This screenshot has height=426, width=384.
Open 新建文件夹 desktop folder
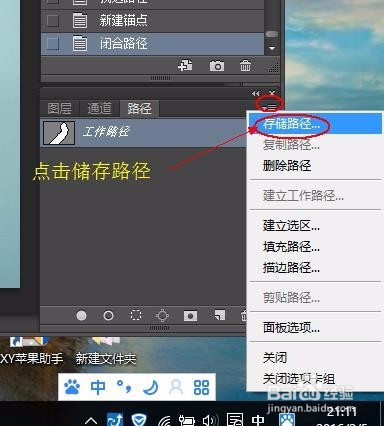pos(106,352)
